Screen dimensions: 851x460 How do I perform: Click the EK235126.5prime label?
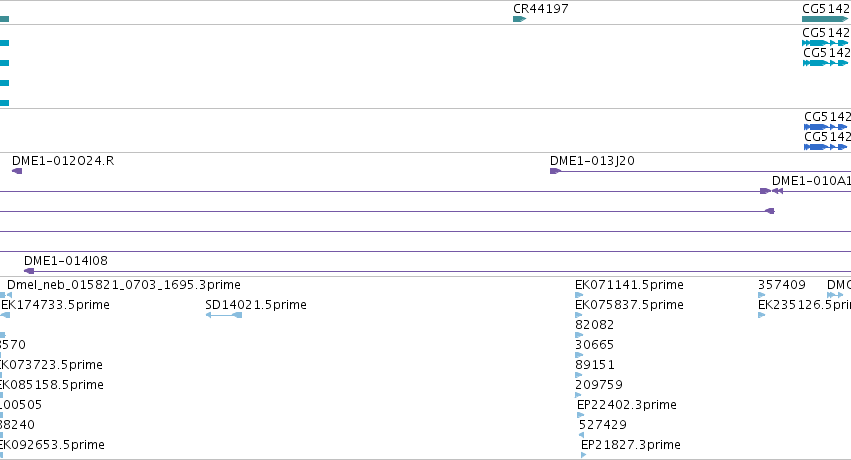(x=804, y=304)
